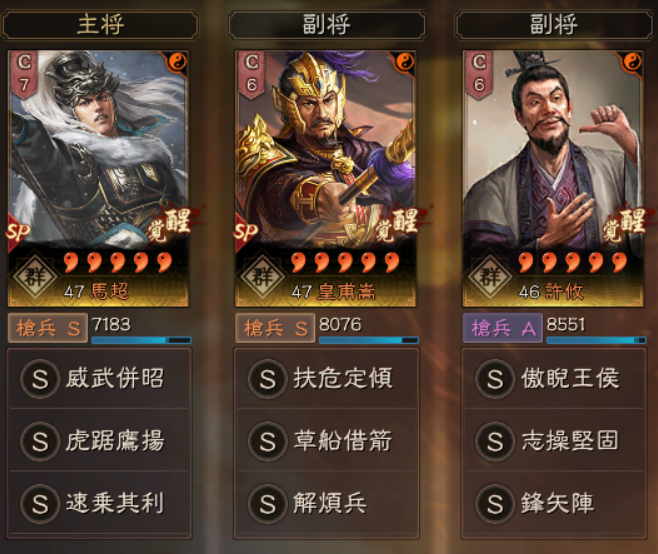Select the S-rank icon beside 鋒矢陣

(495, 503)
